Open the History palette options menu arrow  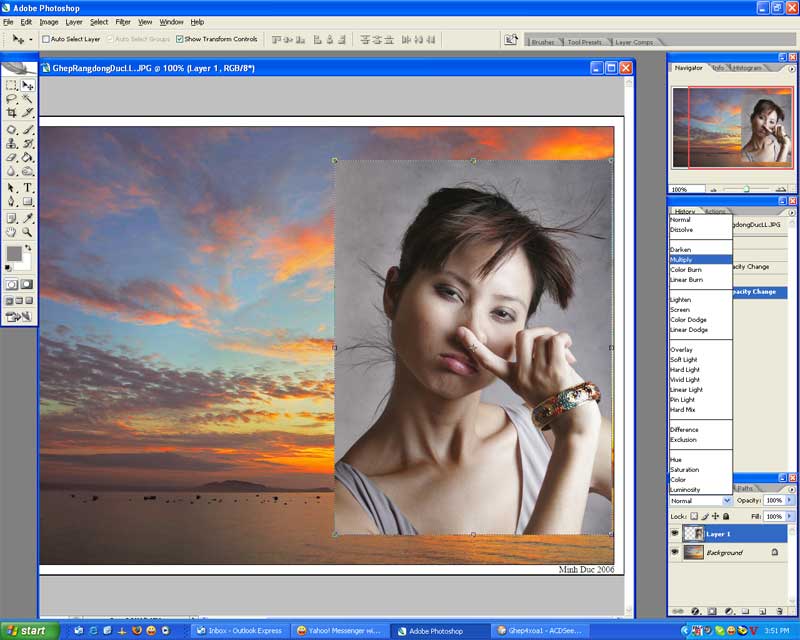[x=791, y=212]
